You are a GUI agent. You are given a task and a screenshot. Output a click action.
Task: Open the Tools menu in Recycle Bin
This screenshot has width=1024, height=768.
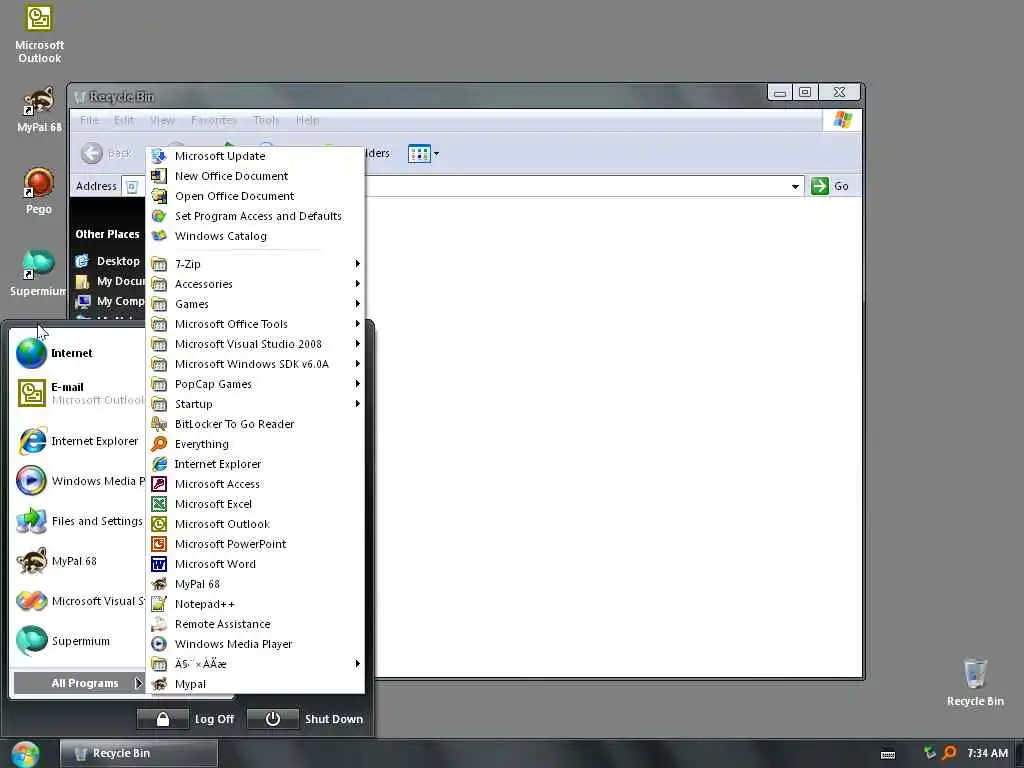[x=266, y=120]
